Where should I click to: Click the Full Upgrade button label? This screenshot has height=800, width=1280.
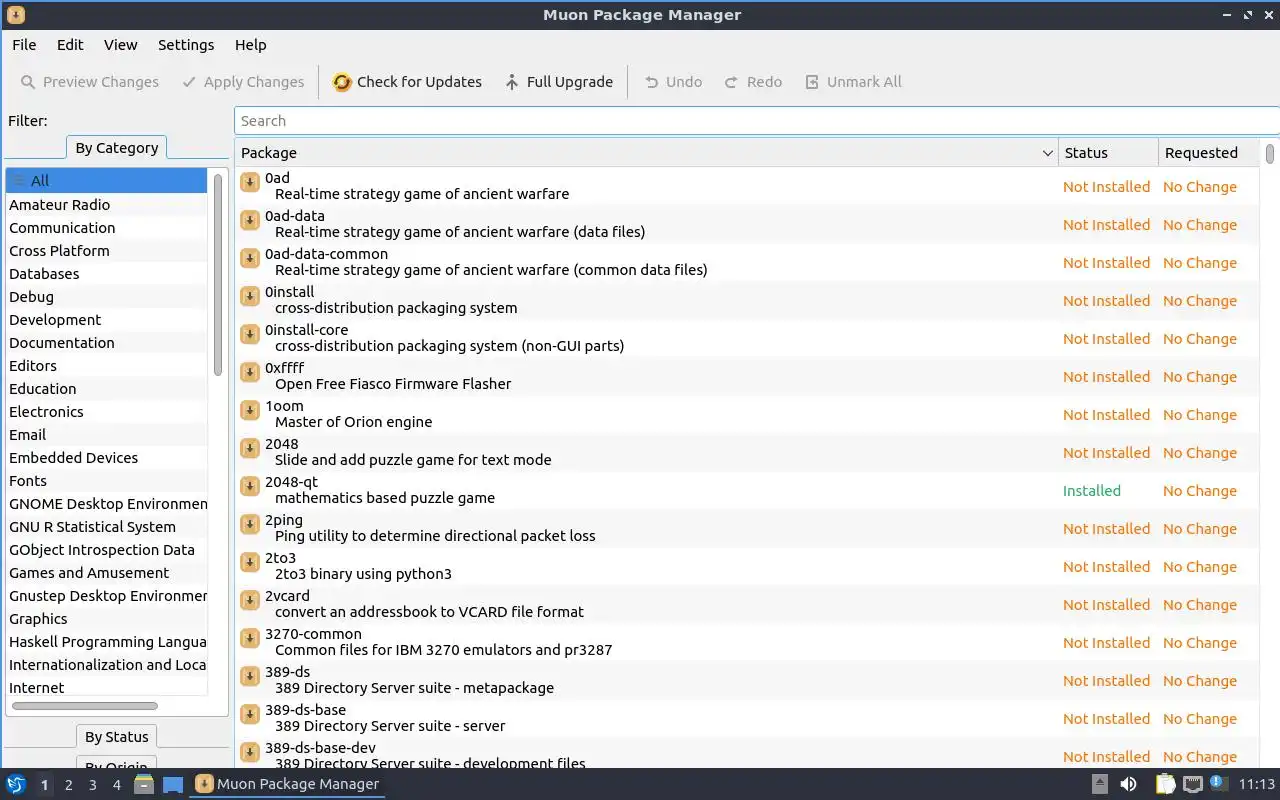pos(570,82)
